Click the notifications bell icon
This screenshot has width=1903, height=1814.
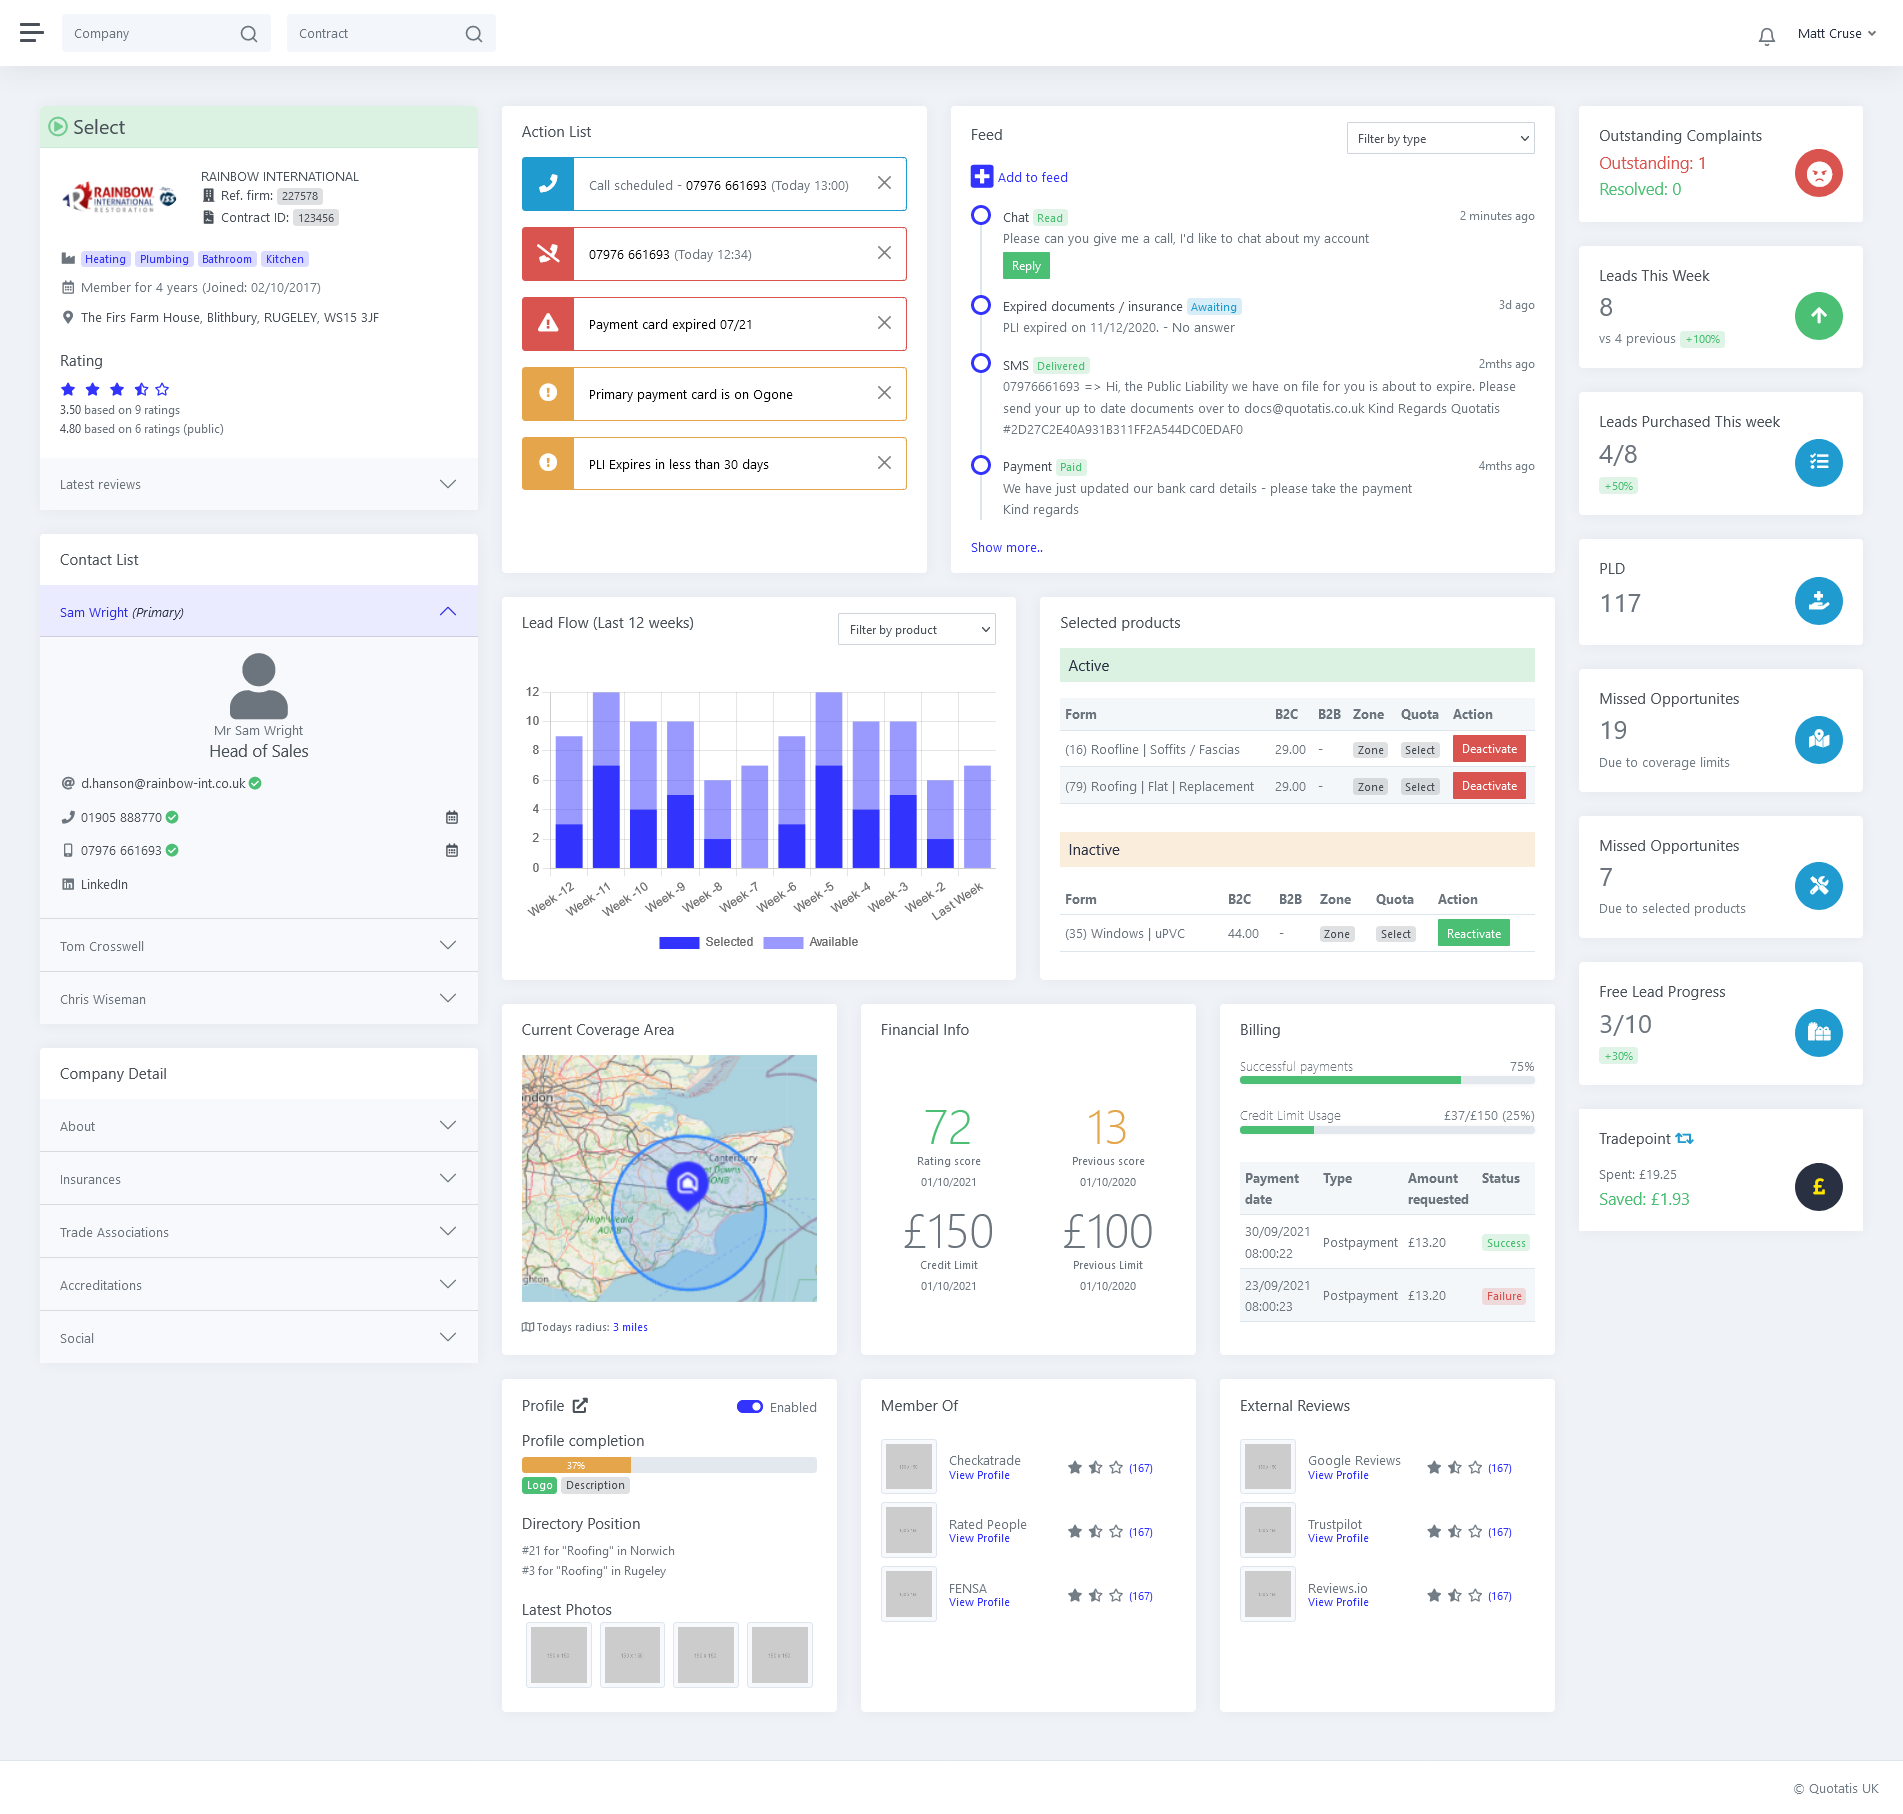pyautogui.click(x=1766, y=36)
